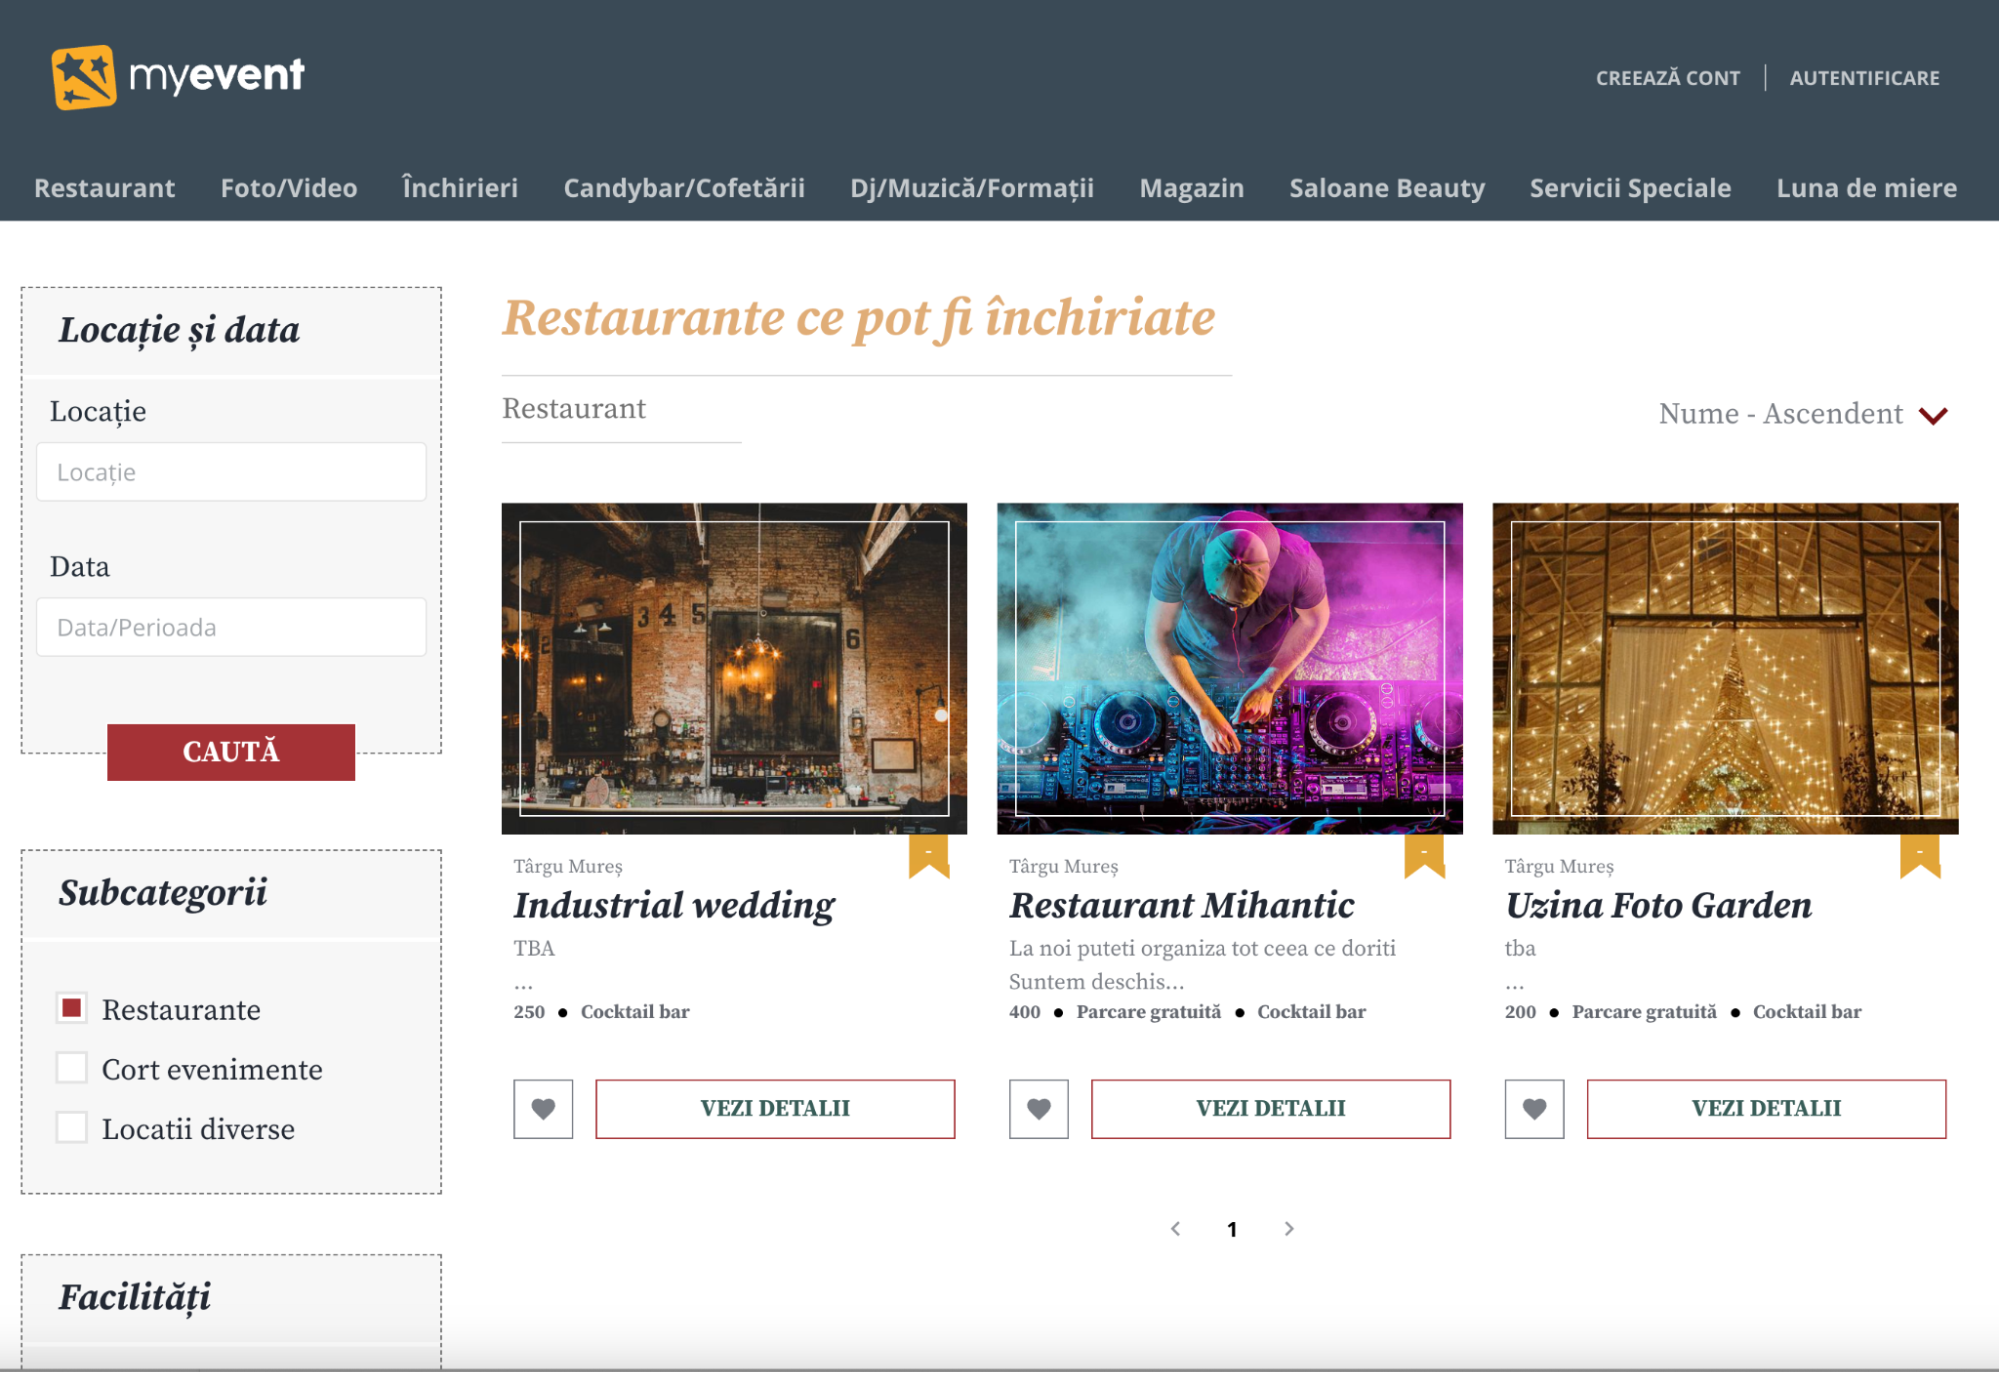The image size is (1999, 1373).
Task: Select Luna de miere menu item
Action: click(1866, 188)
